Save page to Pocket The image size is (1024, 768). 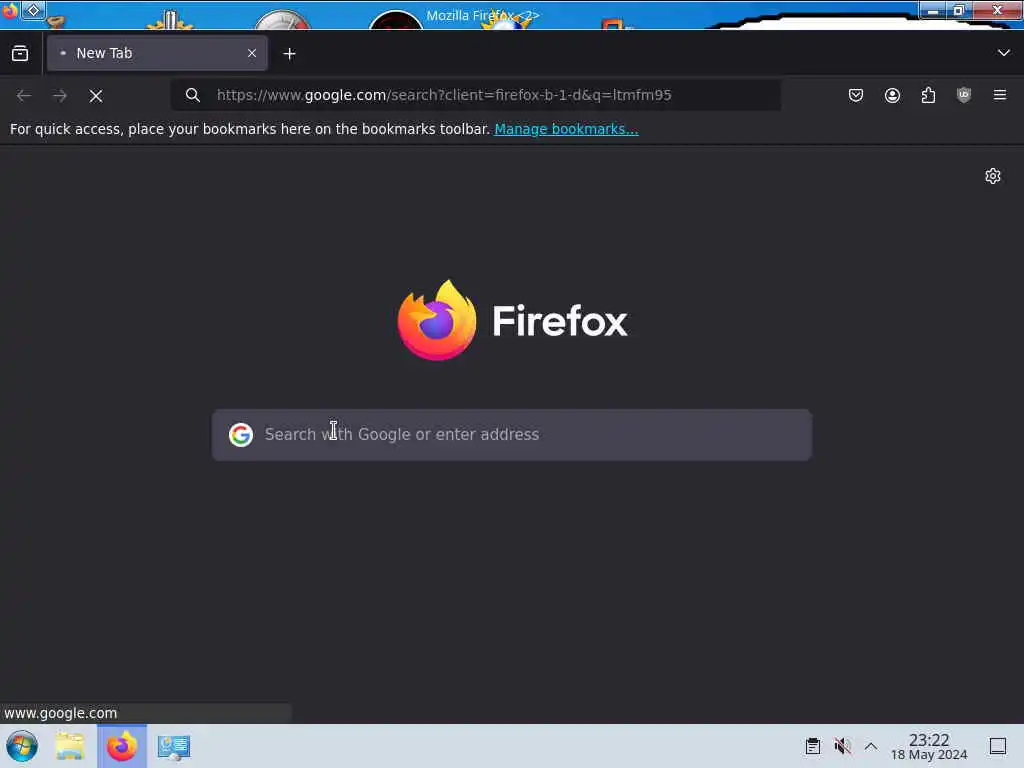pyautogui.click(x=856, y=95)
